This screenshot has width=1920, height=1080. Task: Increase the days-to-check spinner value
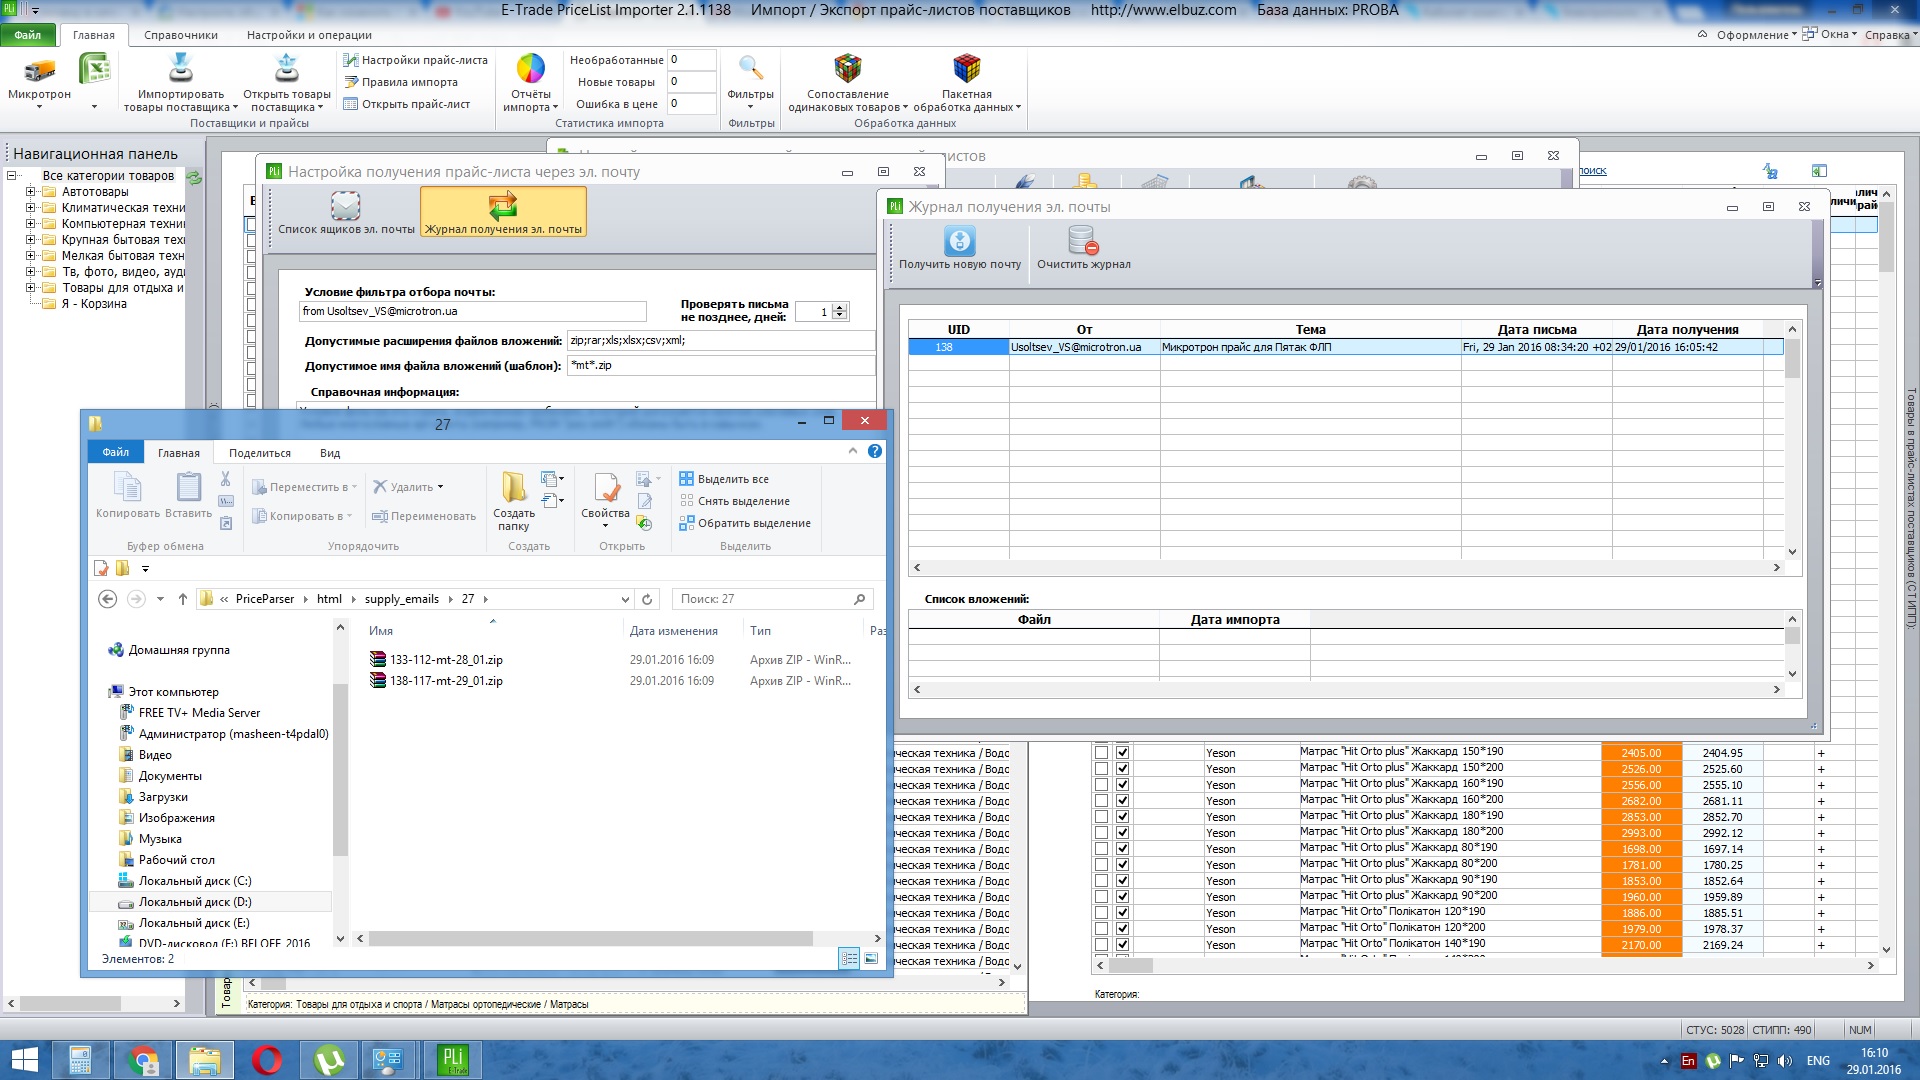tap(840, 307)
